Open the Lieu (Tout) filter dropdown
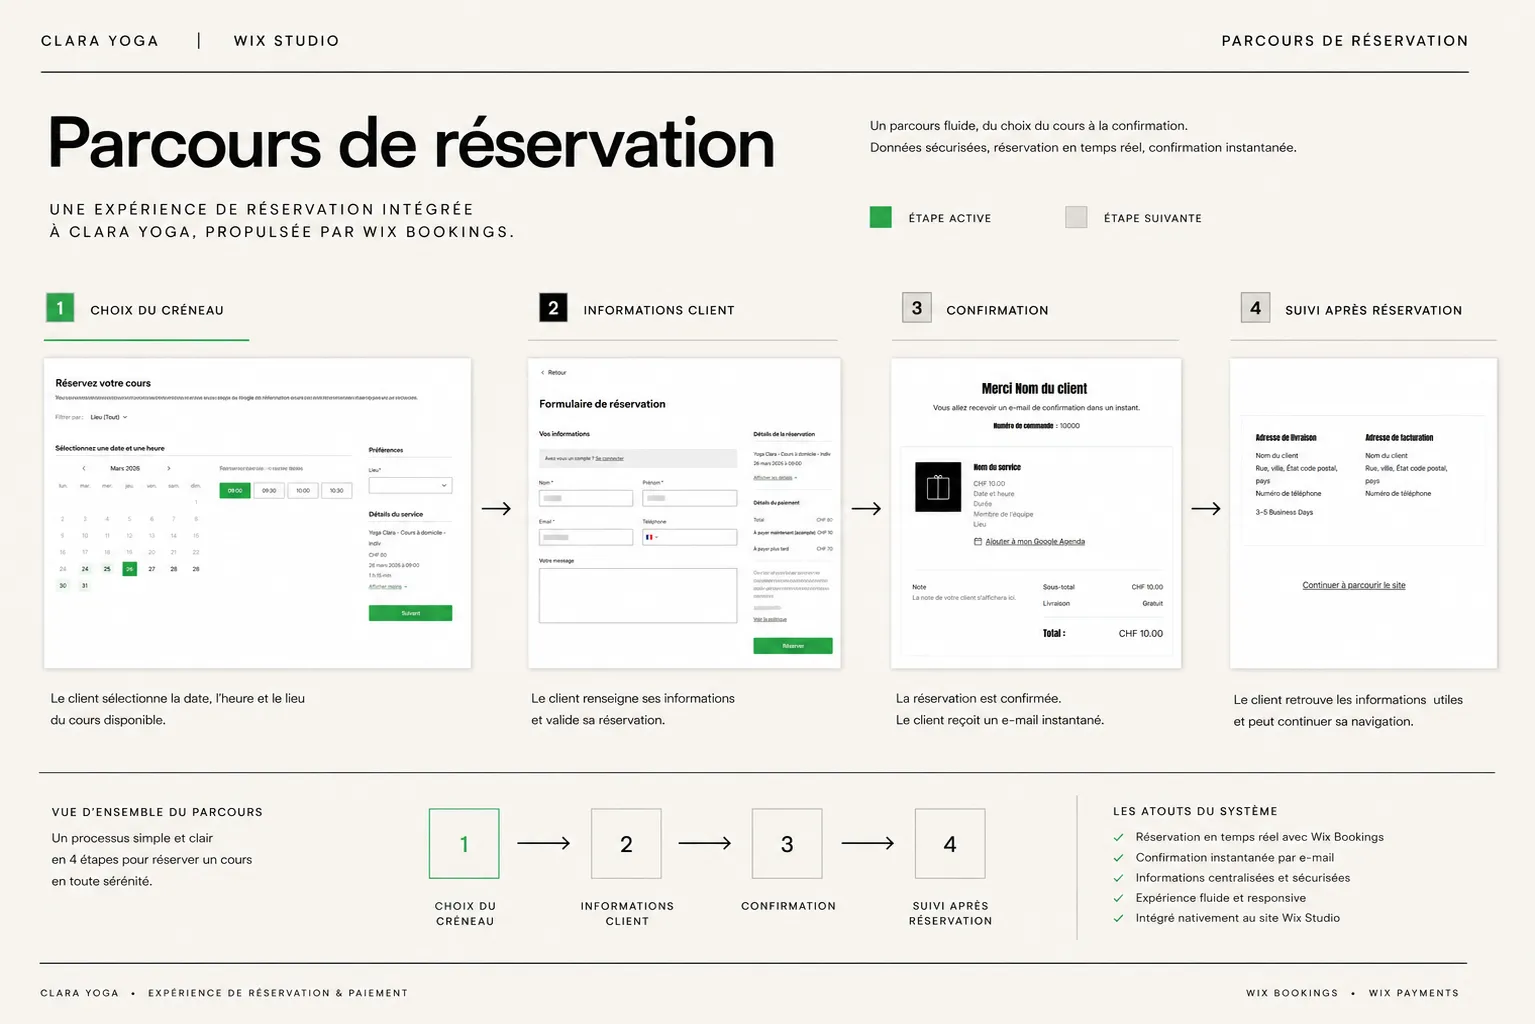1535x1024 pixels. (109, 417)
